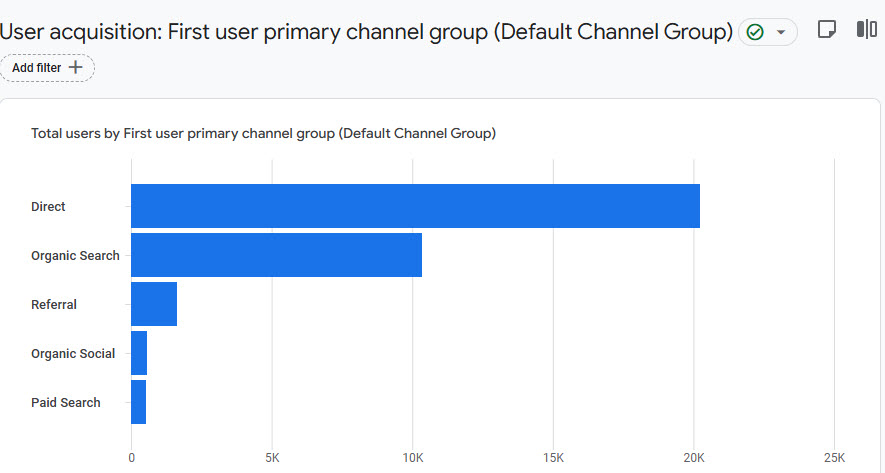Click the Total users chart title
The width and height of the screenshot is (885, 473).
click(263, 133)
